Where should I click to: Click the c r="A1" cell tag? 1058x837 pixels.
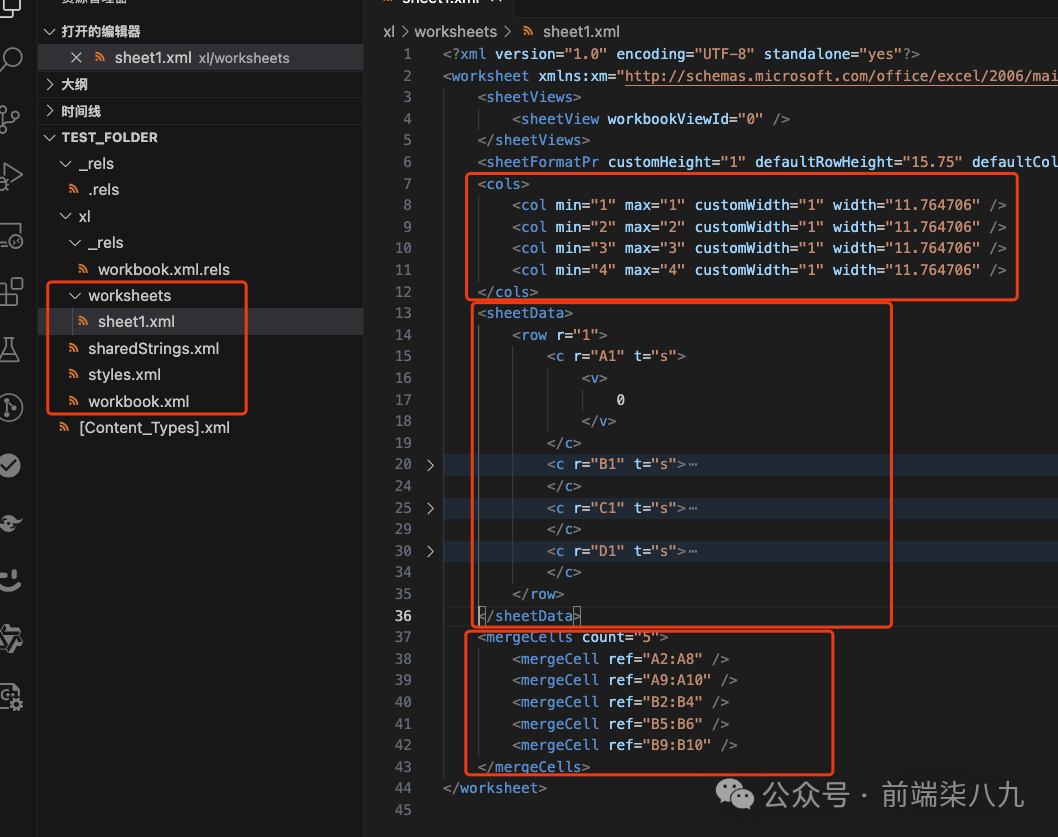coord(616,356)
